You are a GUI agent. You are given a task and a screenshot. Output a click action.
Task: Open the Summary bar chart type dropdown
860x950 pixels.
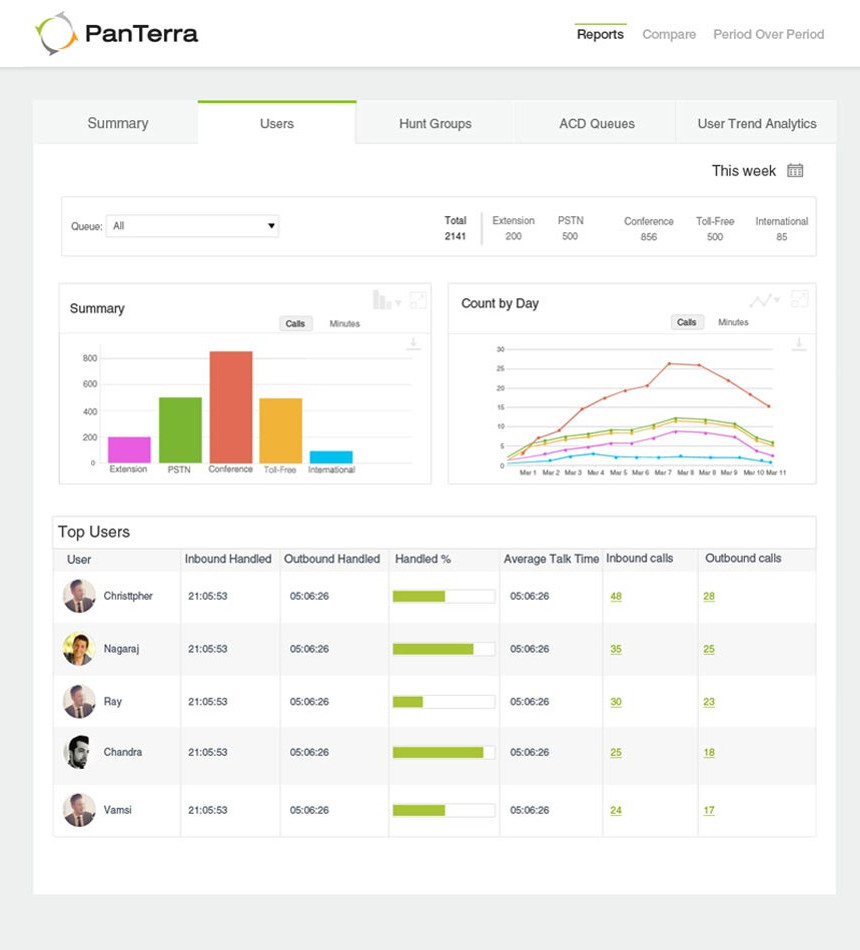pyautogui.click(x=386, y=300)
